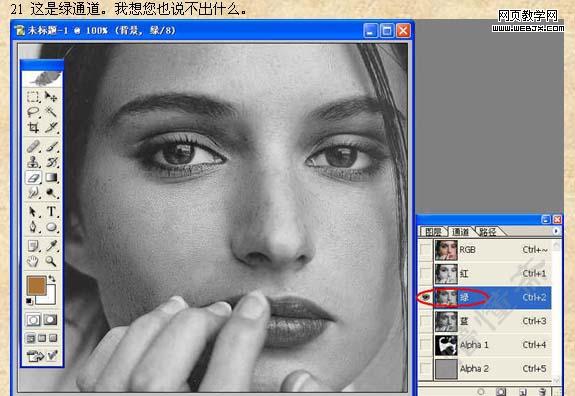Toggle visibility of the RGB channel
This screenshot has height=396, width=575.
[x=425, y=250]
